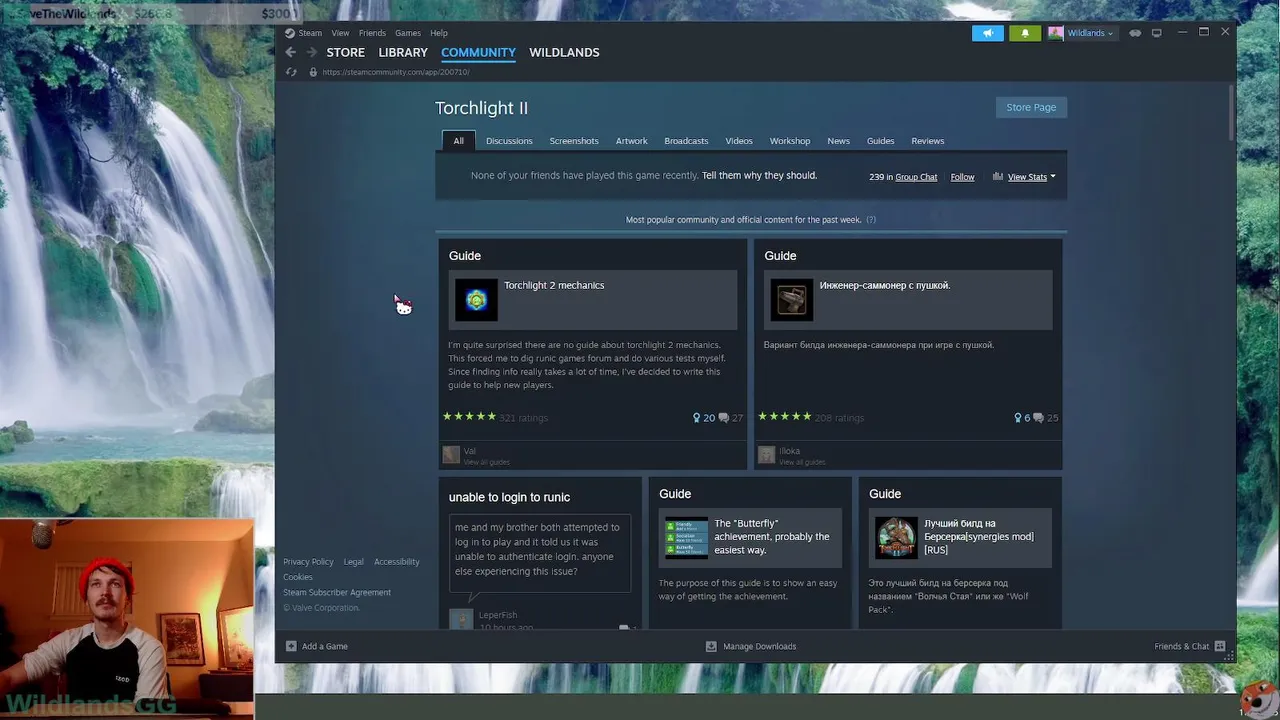The height and width of the screenshot is (720, 1280).
Task: Click LeperFish's avatar
Action: (461, 619)
